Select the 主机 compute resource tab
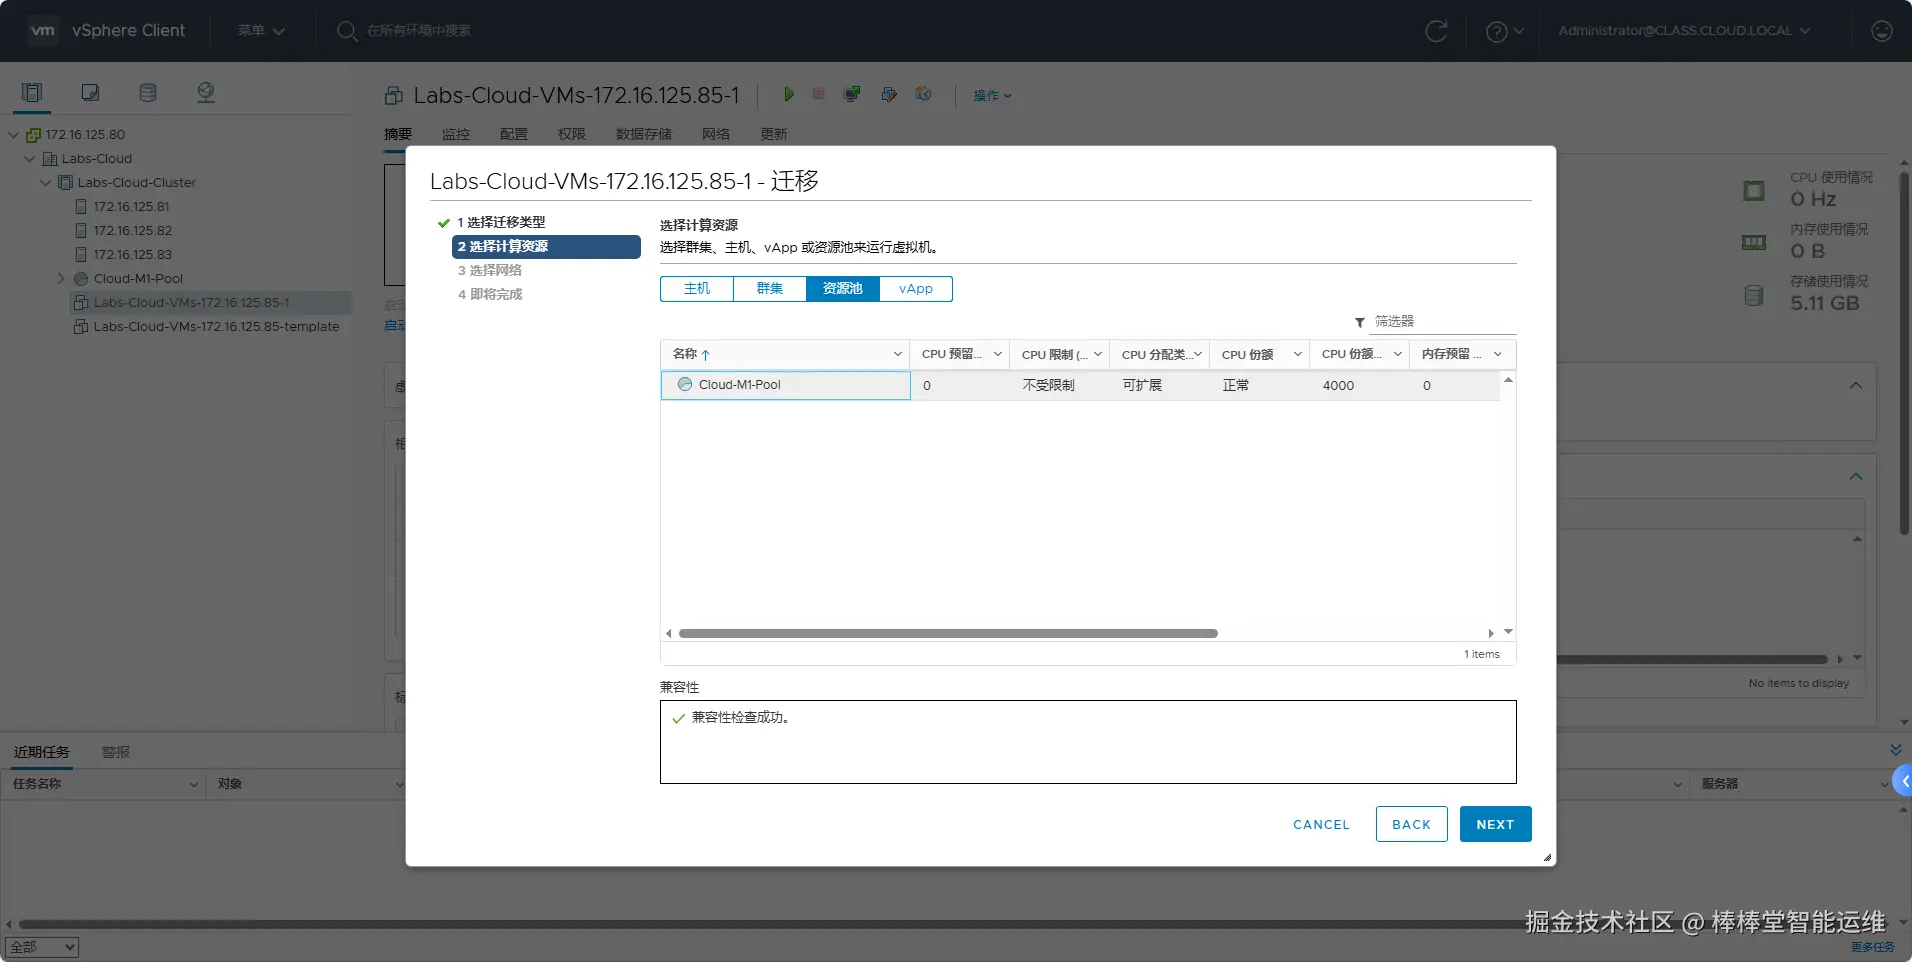 697,289
